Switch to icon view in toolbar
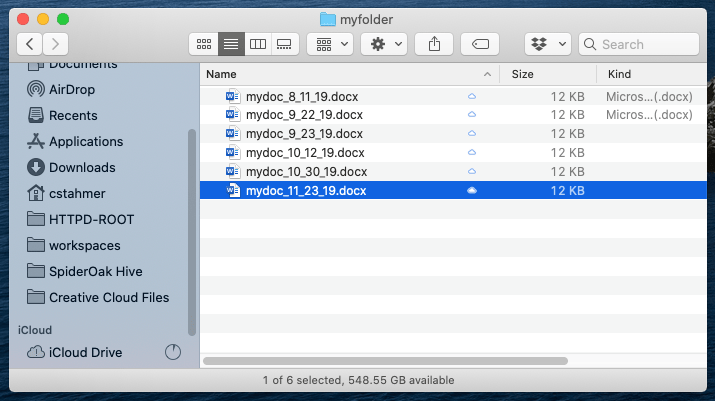 pyautogui.click(x=204, y=44)
